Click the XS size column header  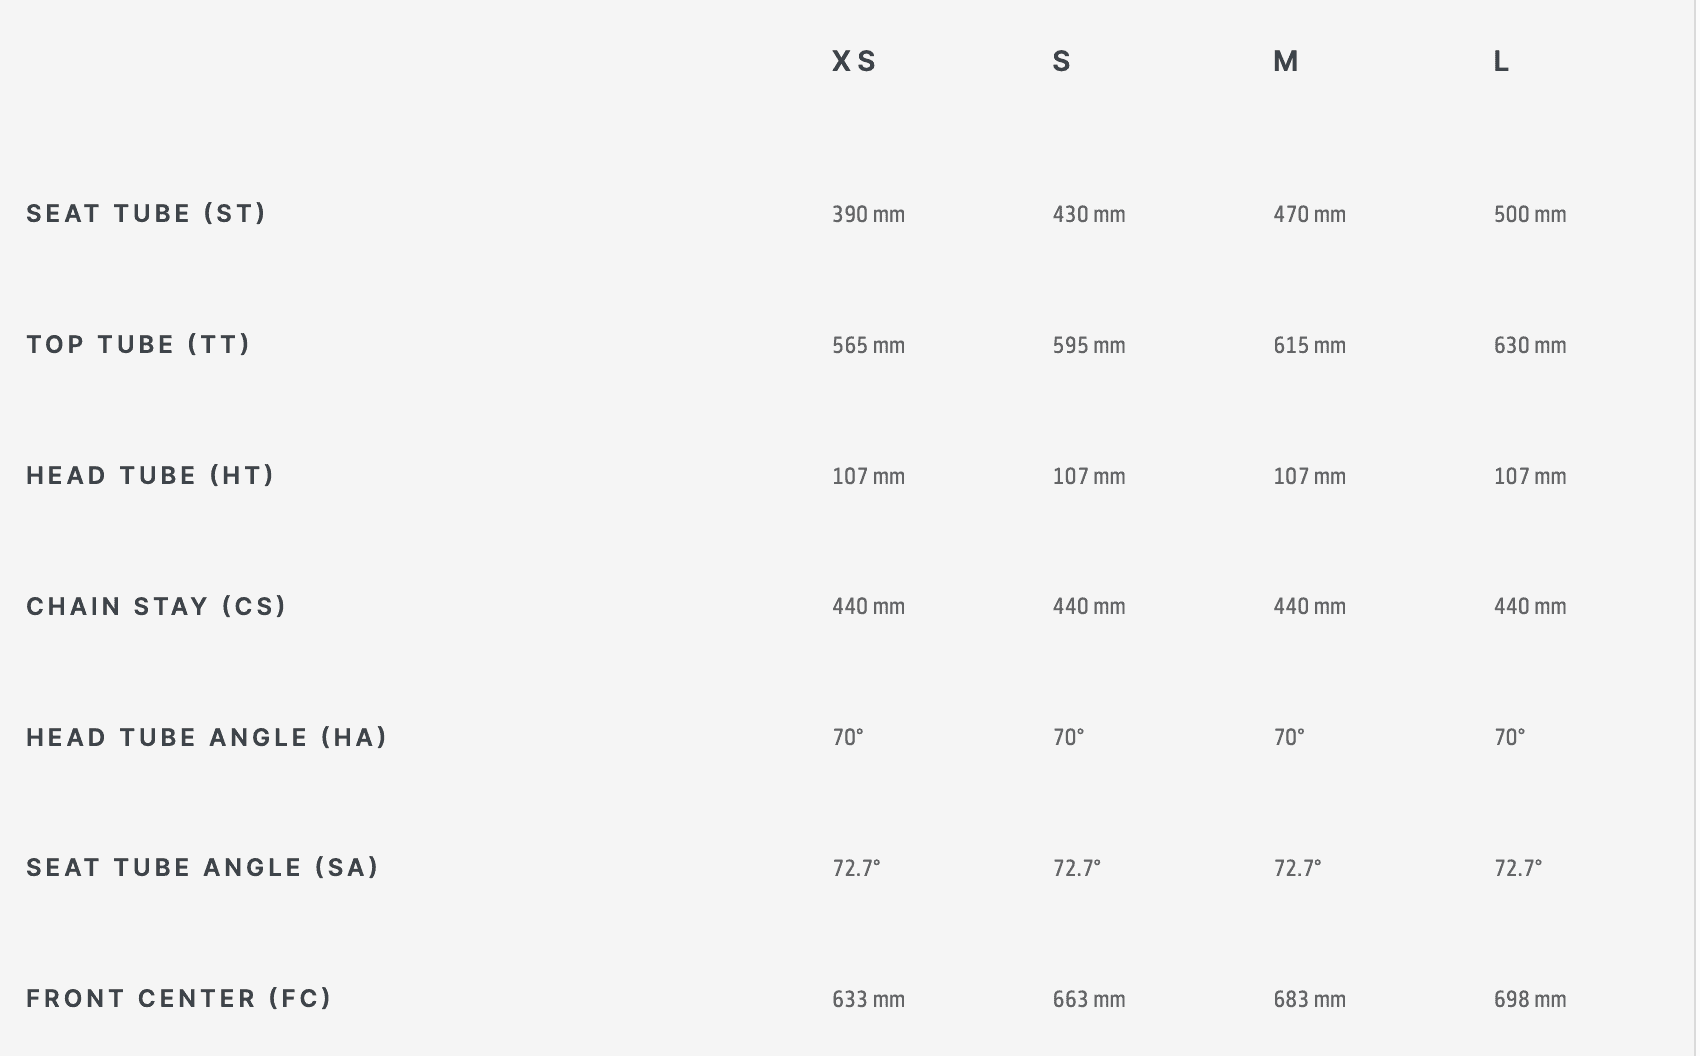854,62
